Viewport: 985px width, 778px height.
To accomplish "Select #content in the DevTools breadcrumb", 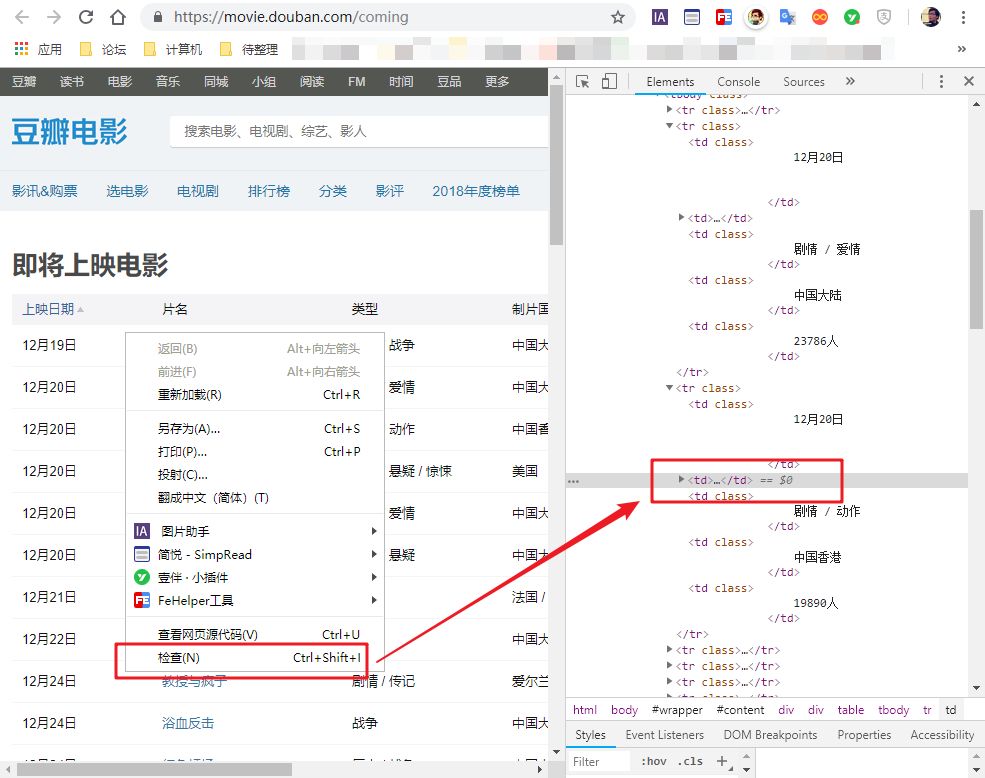I will point(740,710).
